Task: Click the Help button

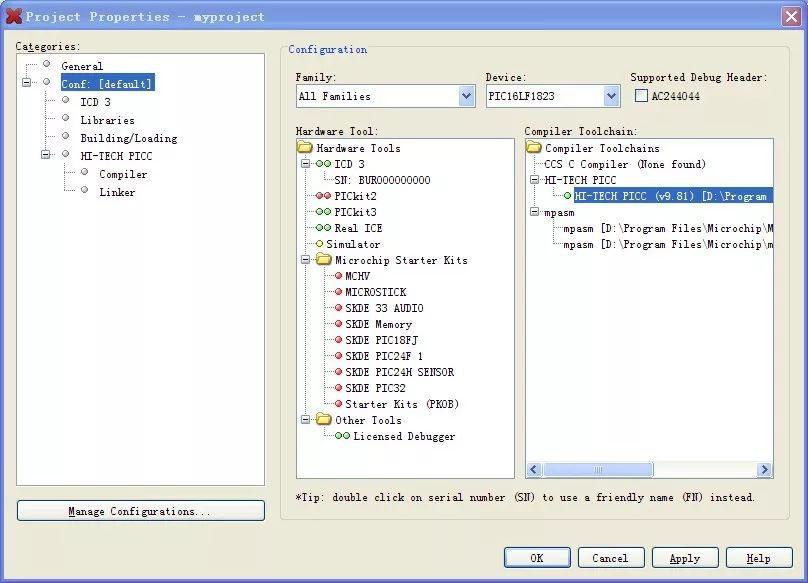Action: 759,558
